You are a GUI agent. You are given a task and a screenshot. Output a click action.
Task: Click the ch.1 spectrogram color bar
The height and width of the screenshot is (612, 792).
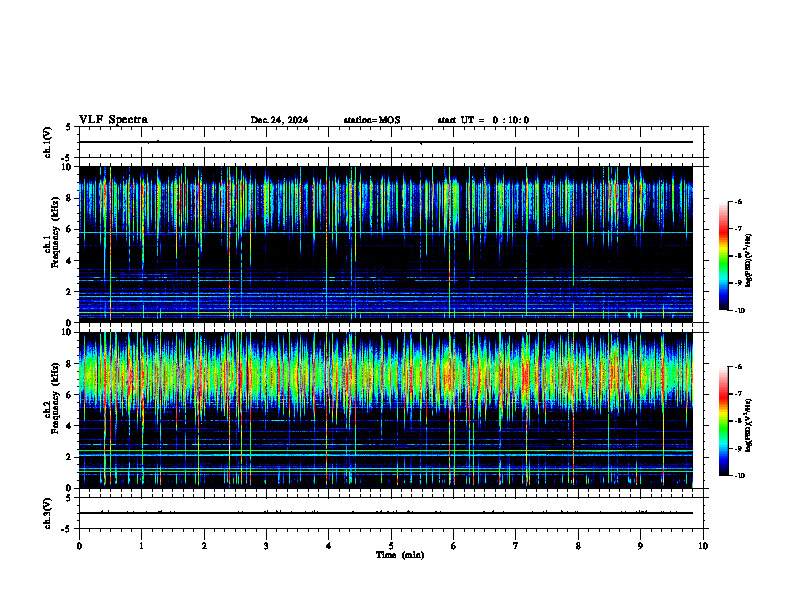pos(723,256)
